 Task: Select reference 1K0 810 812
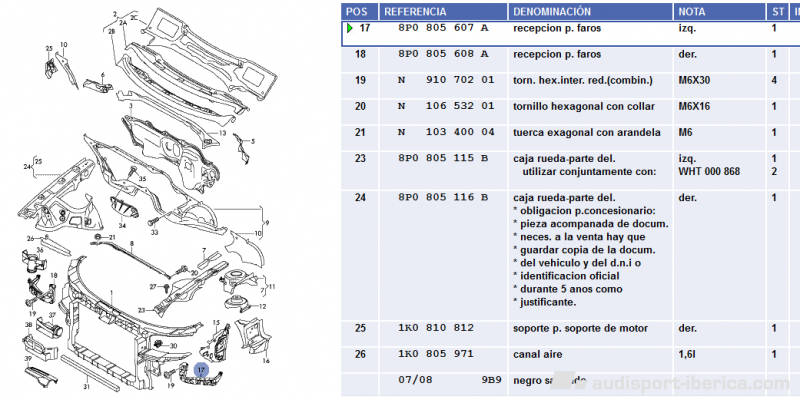436,328
